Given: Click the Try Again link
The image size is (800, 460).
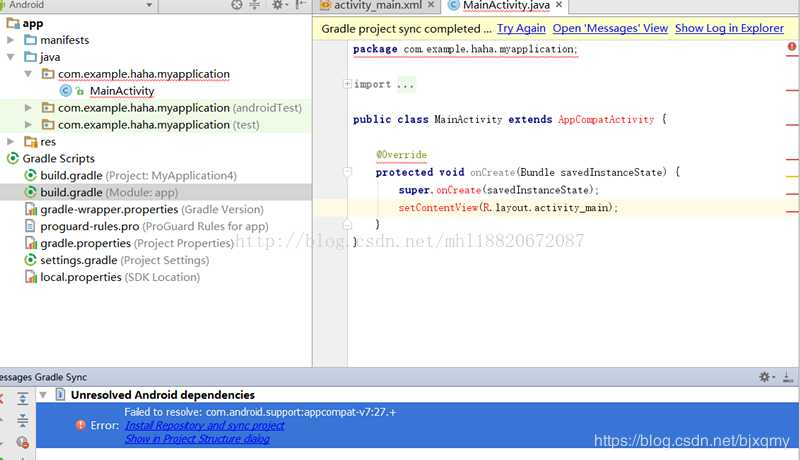Looking at the screenshot, I should (x=521, y=29).
